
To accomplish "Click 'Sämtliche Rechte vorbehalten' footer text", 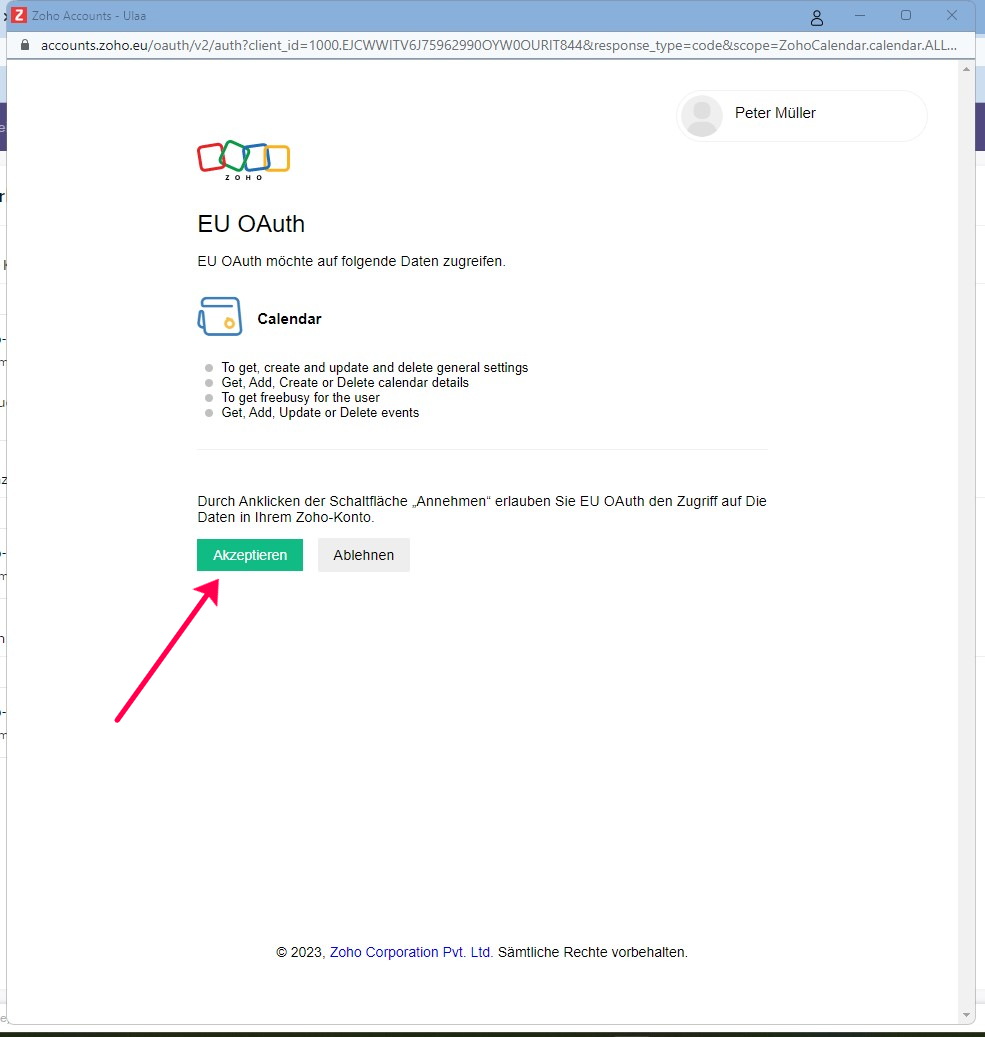I will pos(593,952).
